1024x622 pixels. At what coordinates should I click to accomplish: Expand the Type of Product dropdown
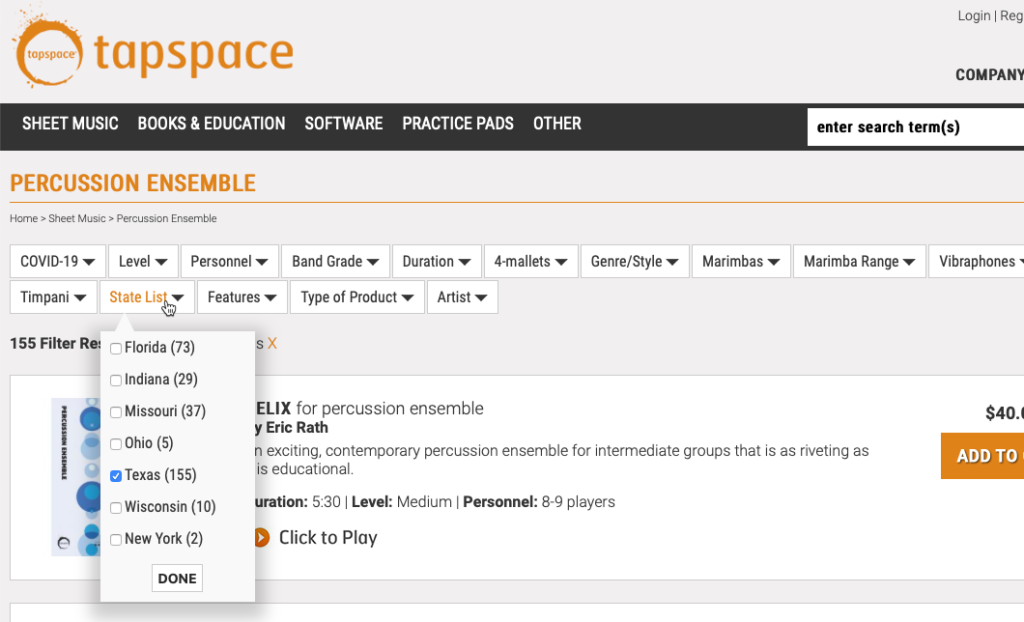click(x=357, y=297)
